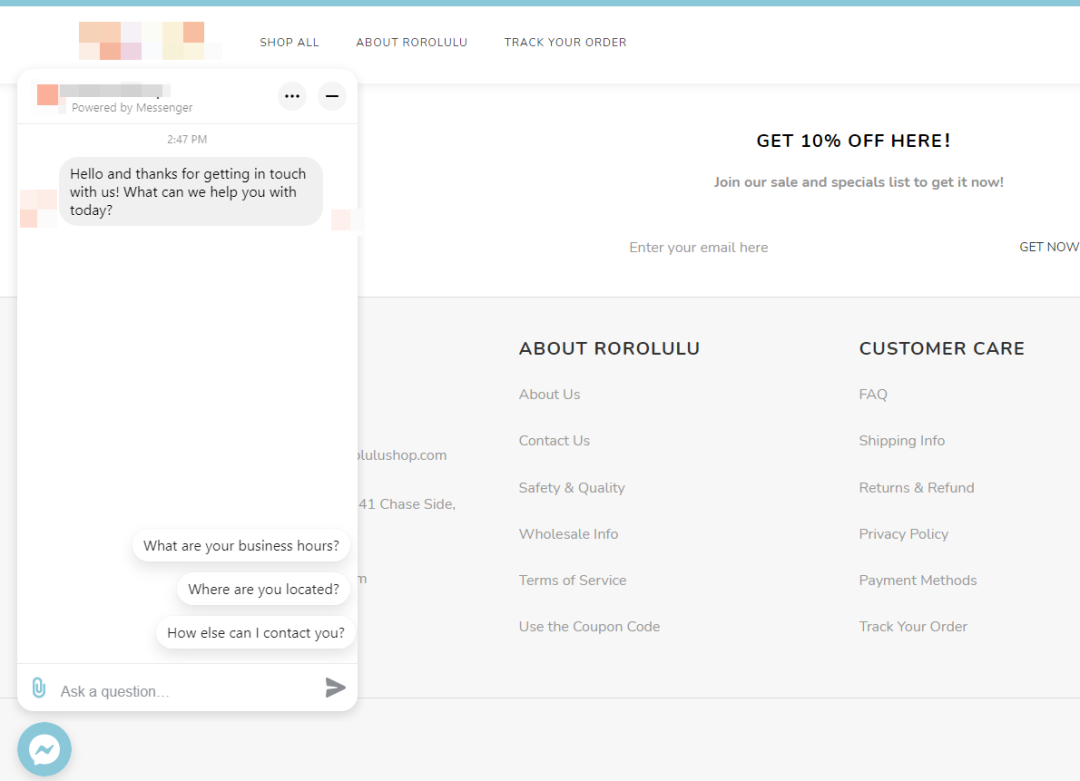The image size is (1080, 781).
Task: Toggle the Messenger chat bubble launcher
Action: [x=45, y=749]
